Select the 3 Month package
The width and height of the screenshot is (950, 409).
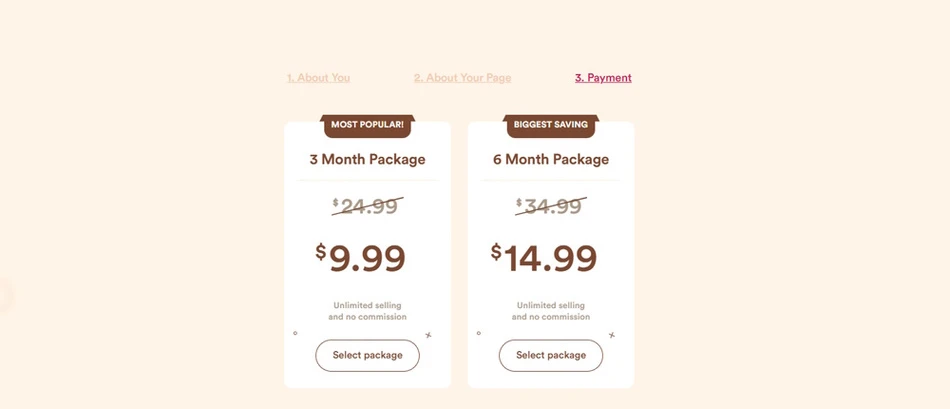click(x=367, y=355)
